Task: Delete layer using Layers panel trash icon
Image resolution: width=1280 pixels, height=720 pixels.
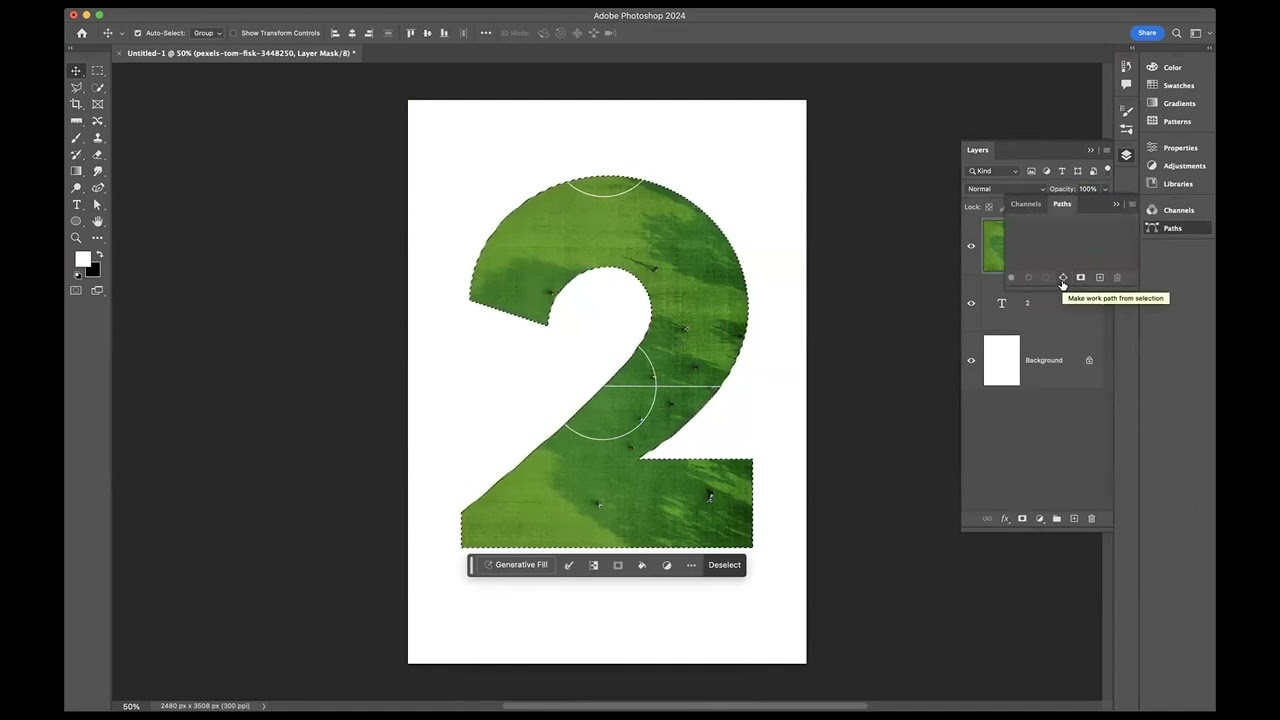Action: (1091, 519)
